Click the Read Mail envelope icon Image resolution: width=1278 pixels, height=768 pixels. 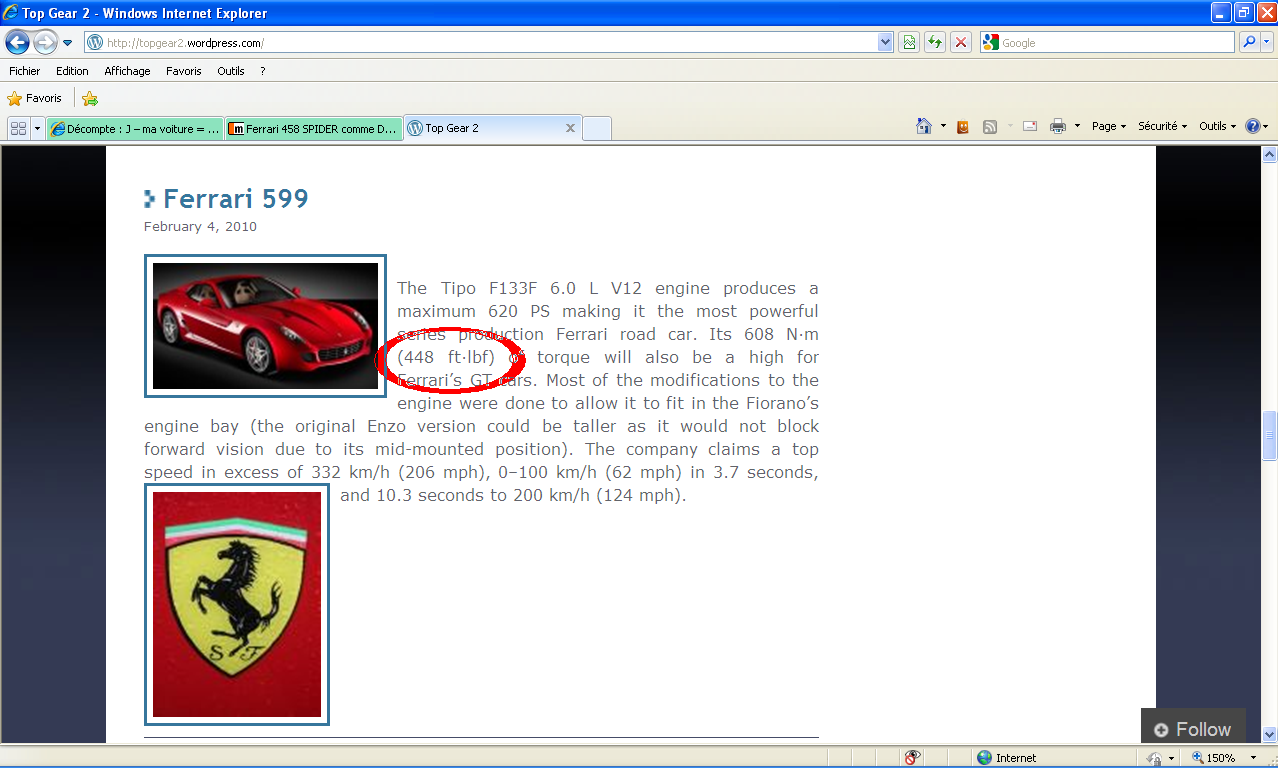pyautogui.click(x=1030, y=127)
